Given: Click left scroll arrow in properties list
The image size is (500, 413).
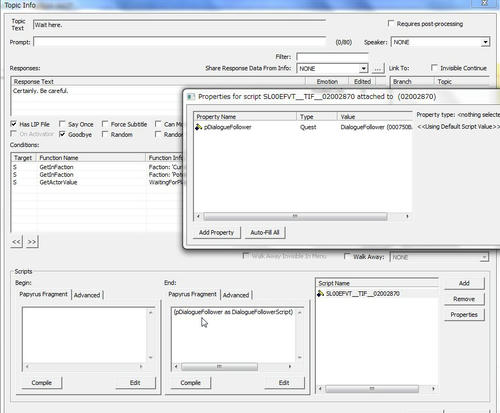Looking at the screenshot, I should coord(198,216).
